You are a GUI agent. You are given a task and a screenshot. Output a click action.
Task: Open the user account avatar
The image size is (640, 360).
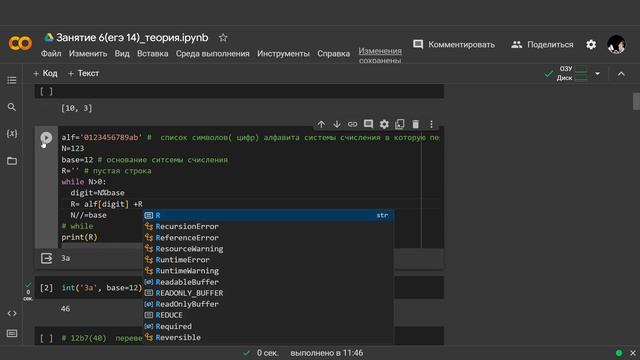[616, 44]
